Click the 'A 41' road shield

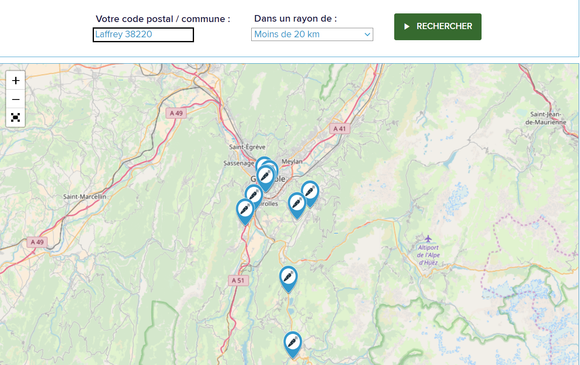pyautogui.click(x=340, y=129)
